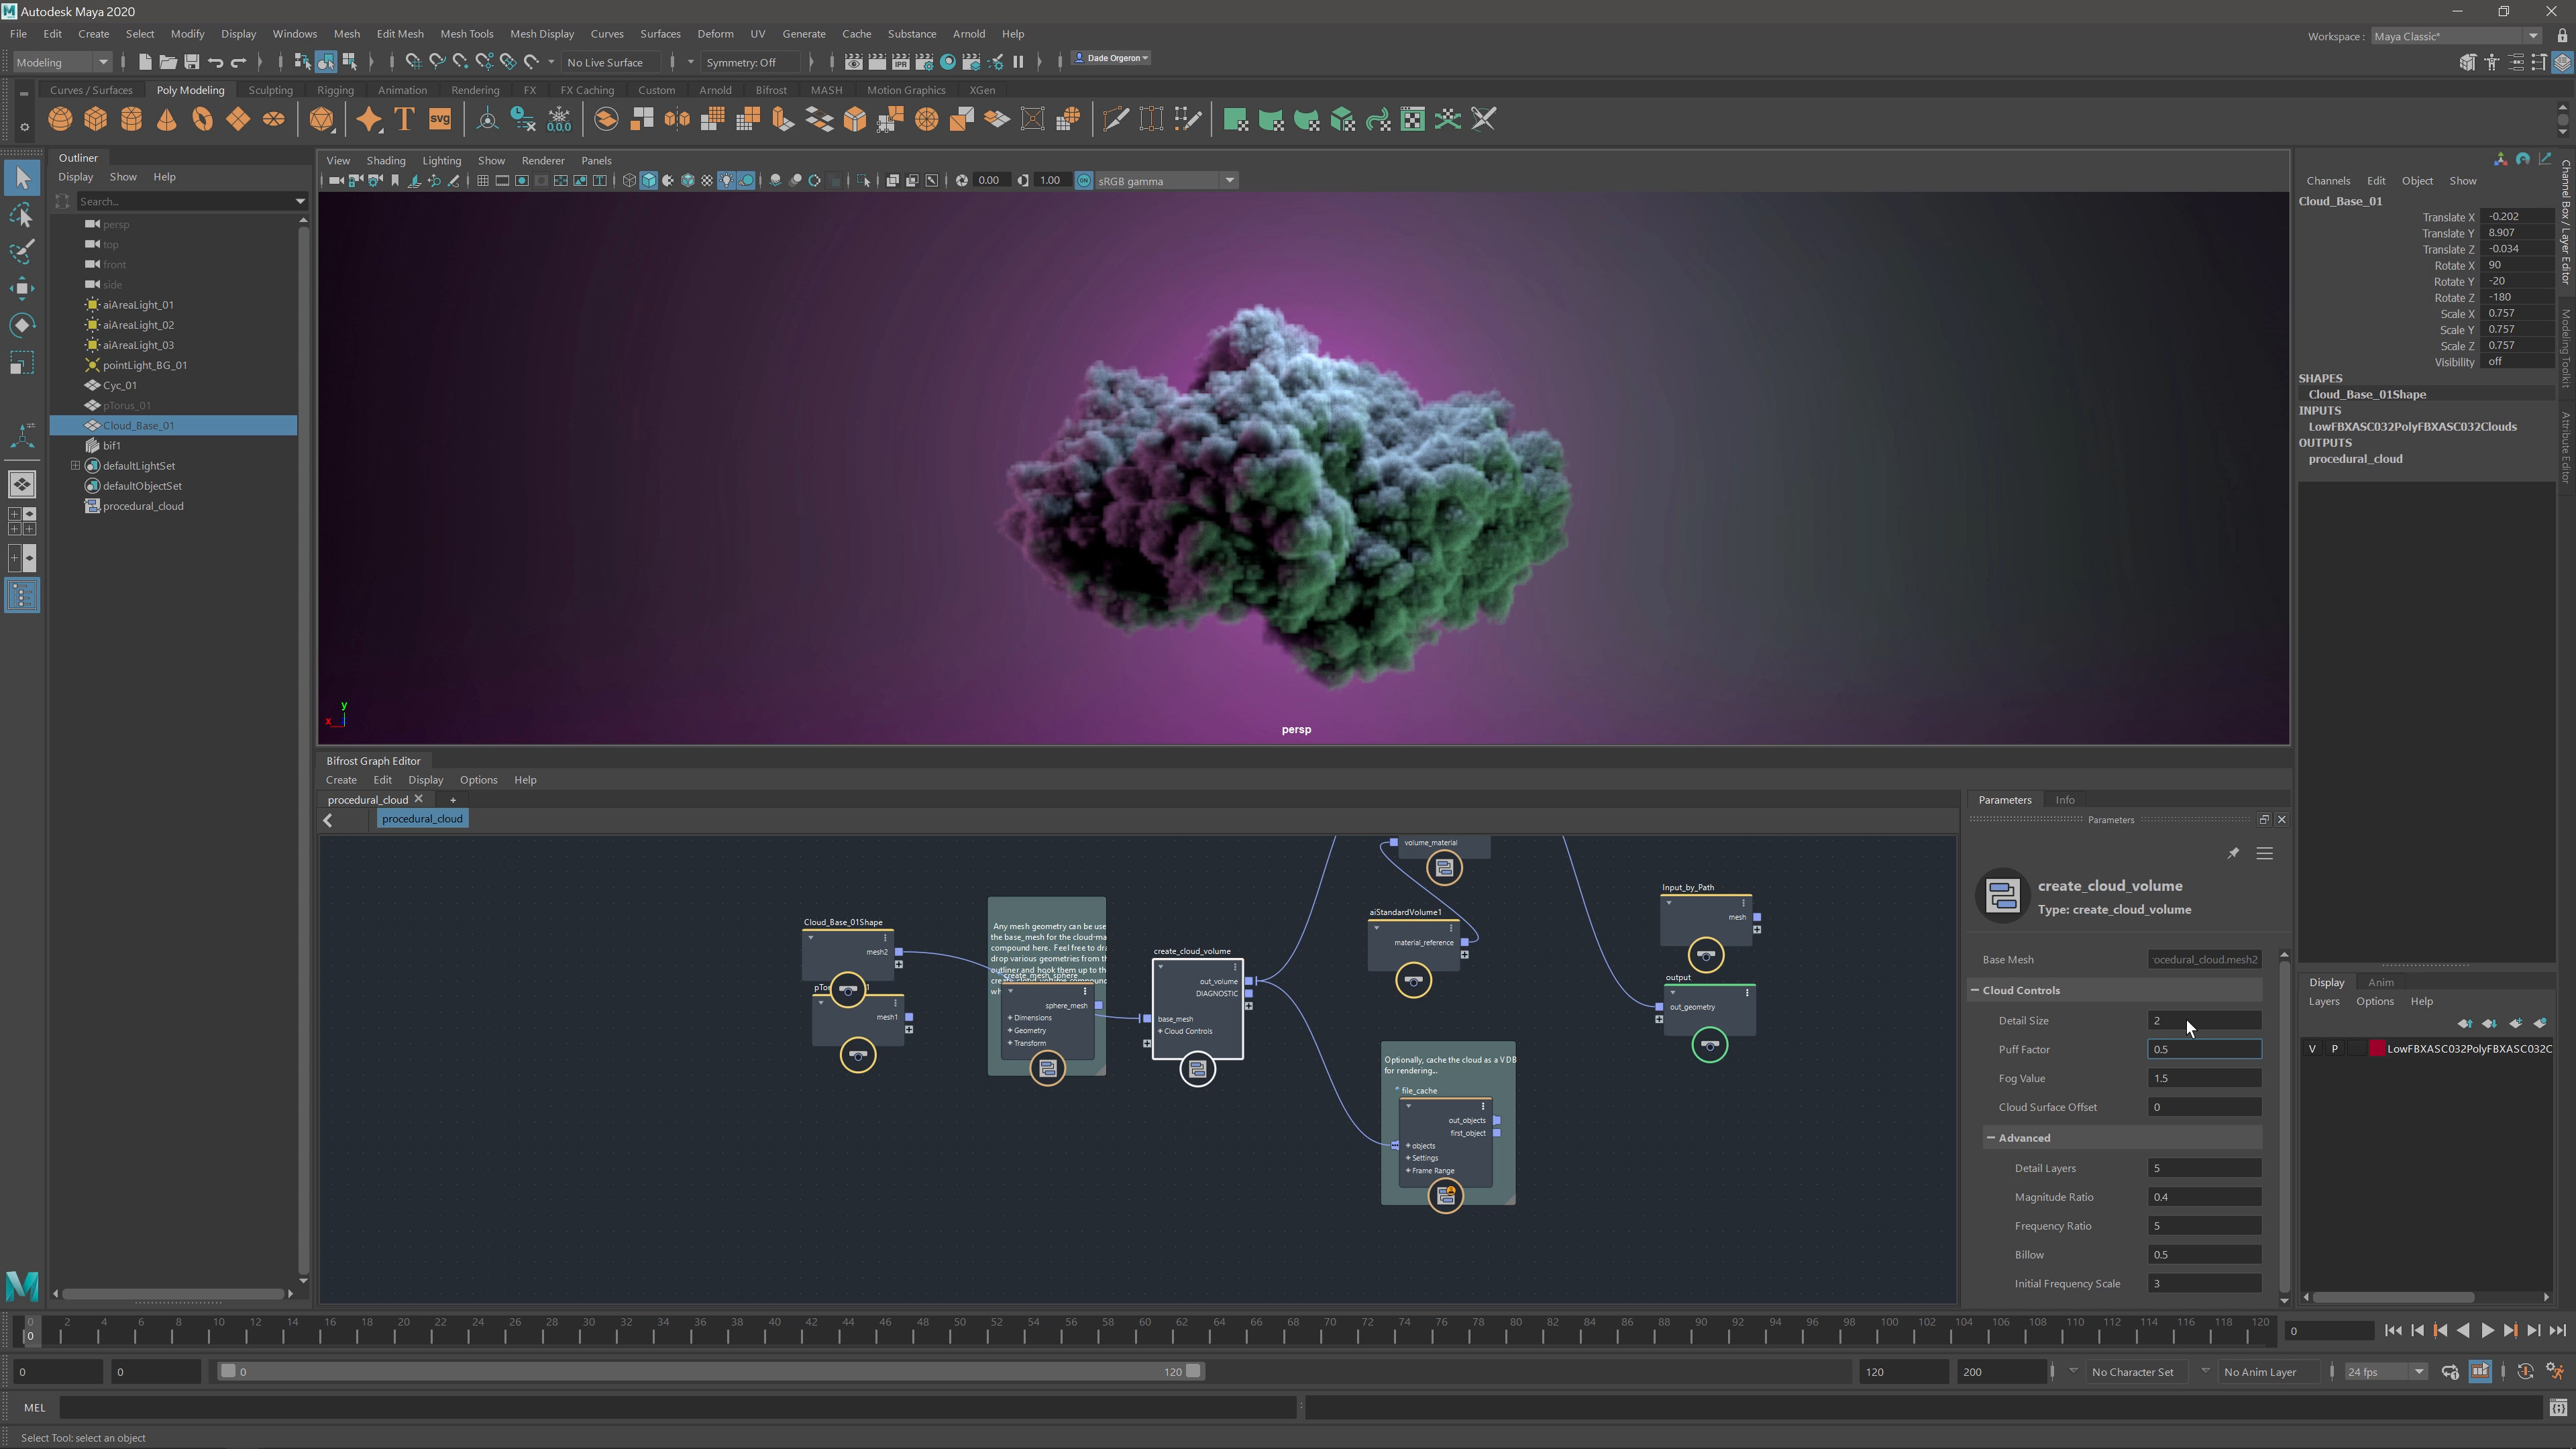This screenshot has height=1449, width=2576.
Task: Activate the Select tool arrow icon
Action: [x=22, y=177]
